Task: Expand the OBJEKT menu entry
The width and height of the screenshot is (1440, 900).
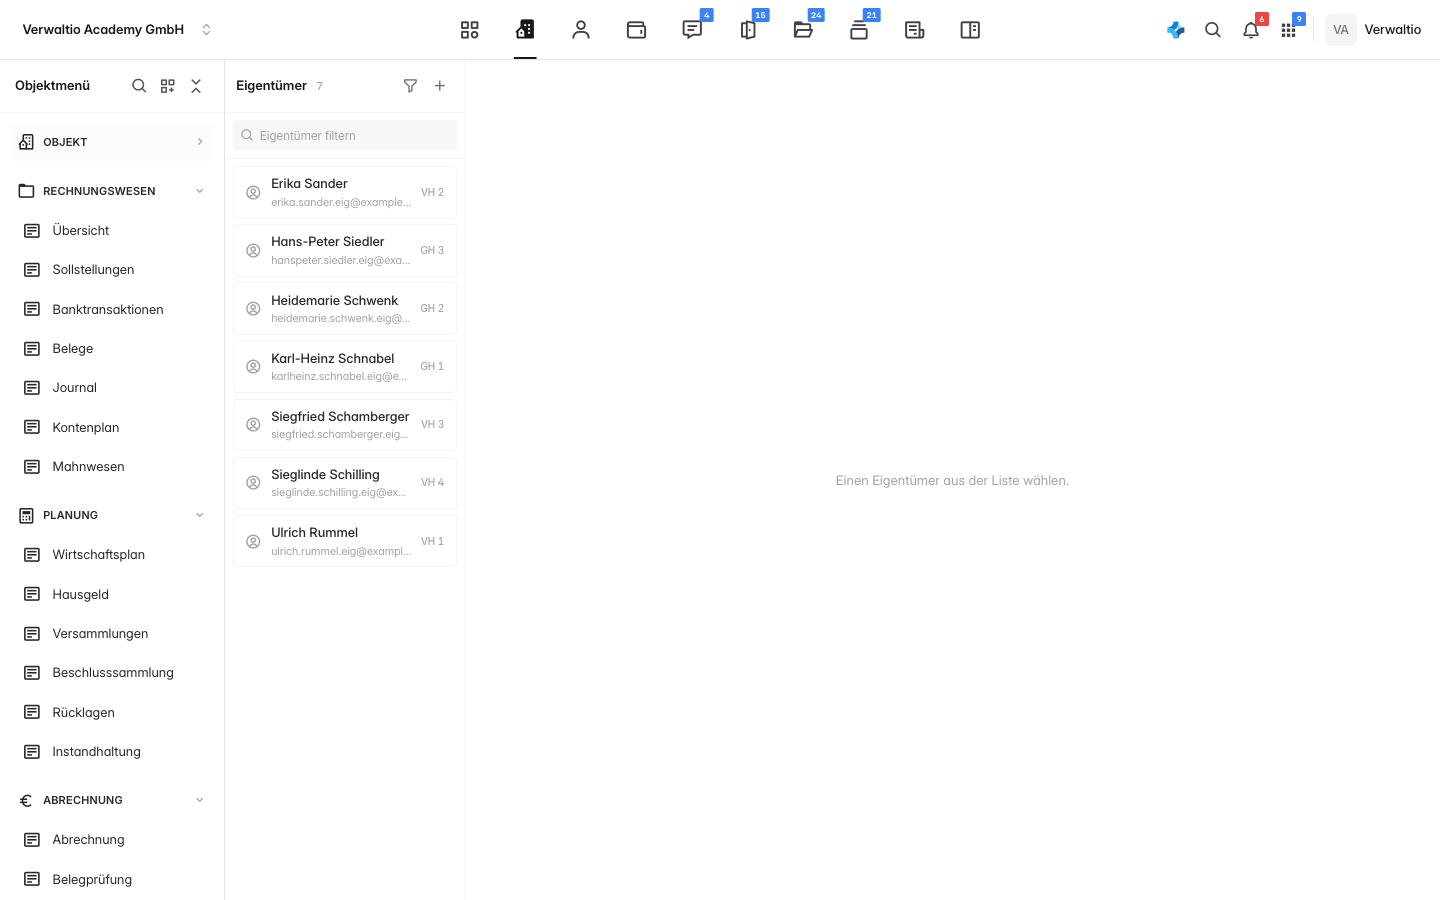Action: (112, 142)
